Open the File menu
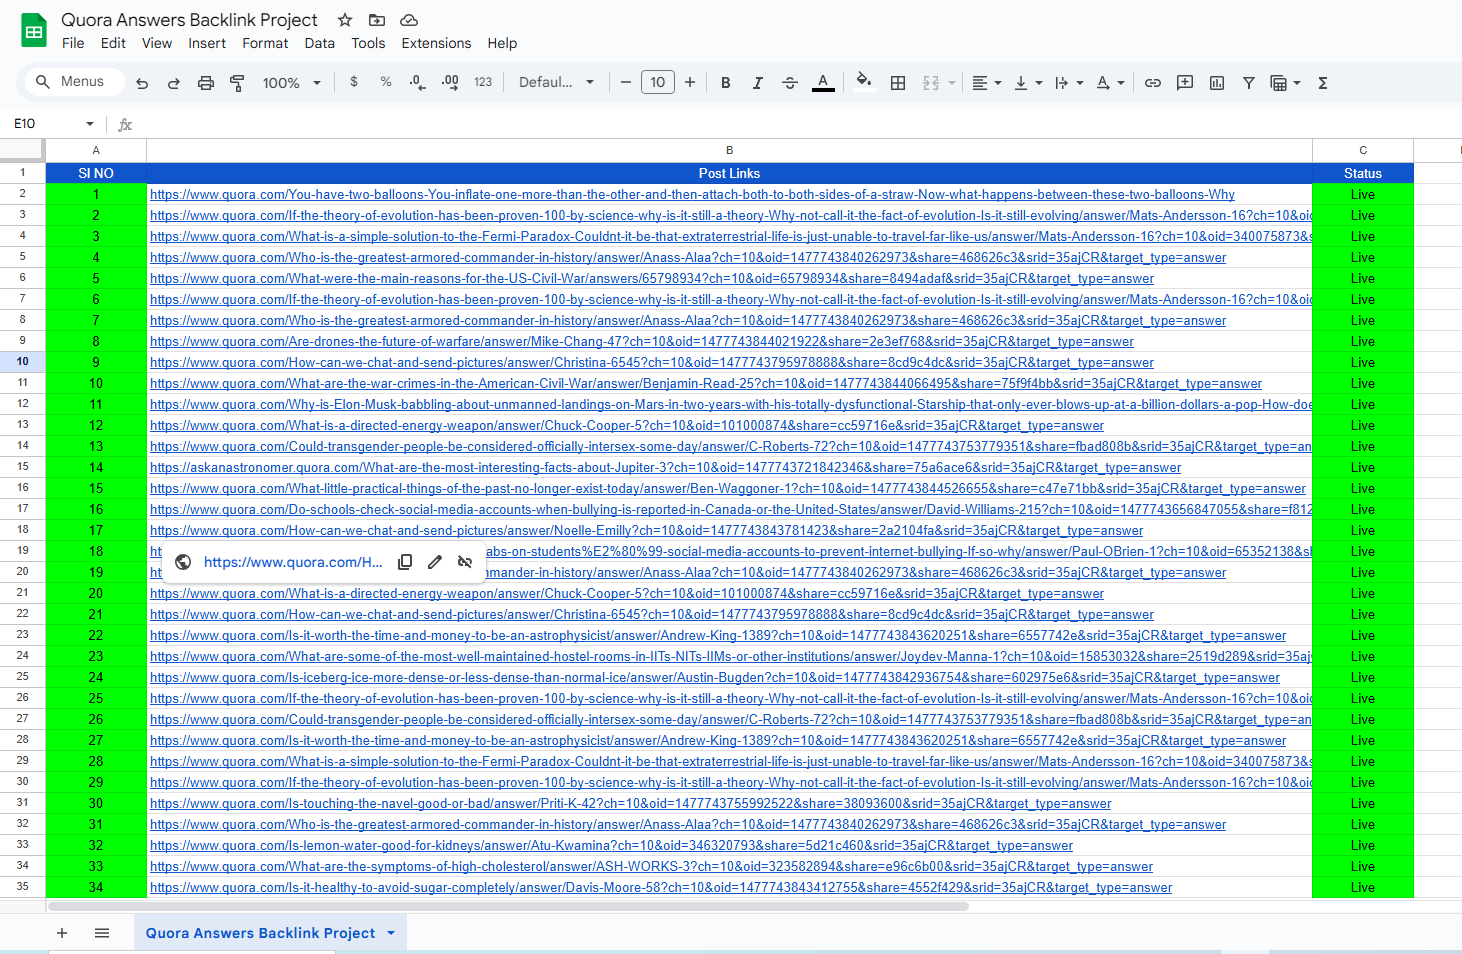 [x=73, y=43]
